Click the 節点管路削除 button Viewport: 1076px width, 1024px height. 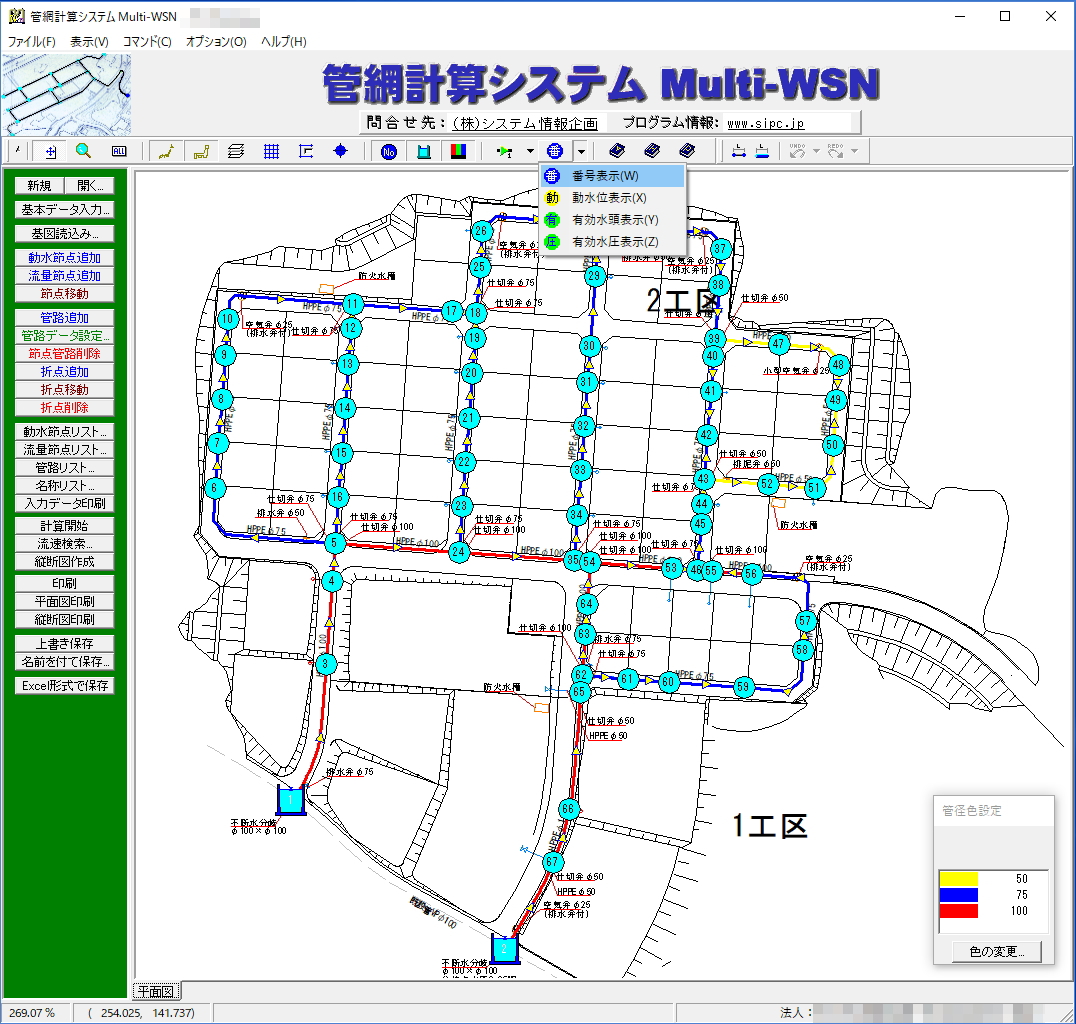coord(65,353)
